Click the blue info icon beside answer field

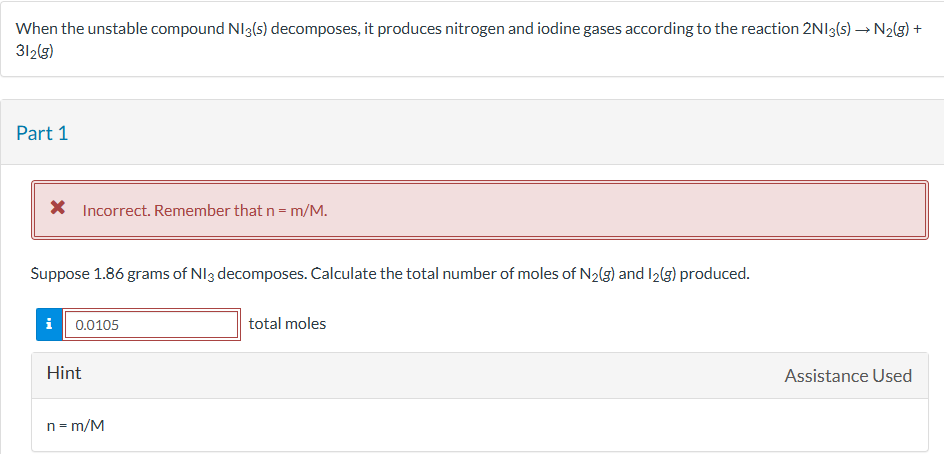(x=47, y=324)
